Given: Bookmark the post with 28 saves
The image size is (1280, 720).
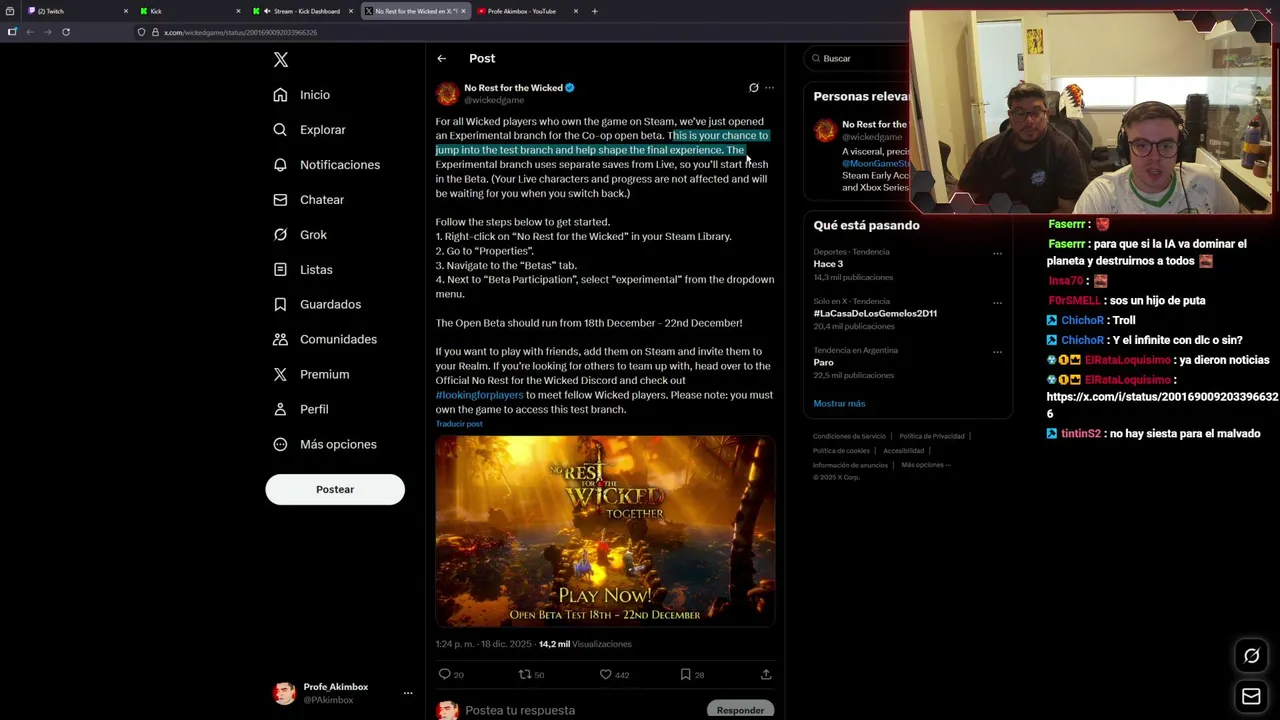Looking at the screenshot, I should [692, 675].
